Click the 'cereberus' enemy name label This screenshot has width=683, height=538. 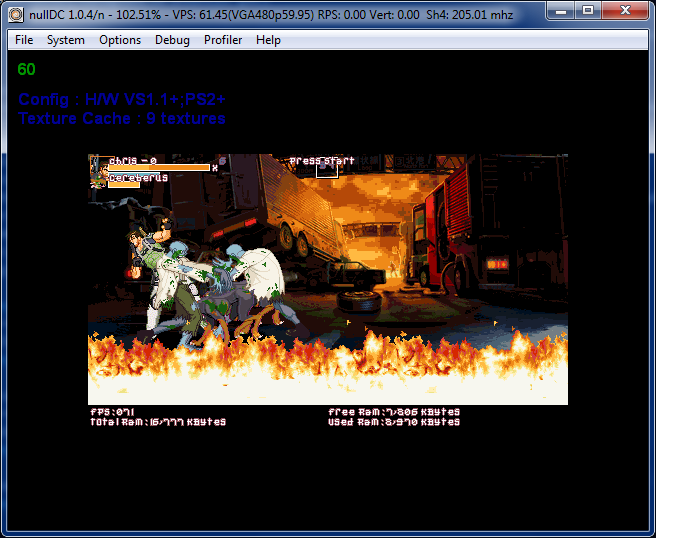[139, 177]
